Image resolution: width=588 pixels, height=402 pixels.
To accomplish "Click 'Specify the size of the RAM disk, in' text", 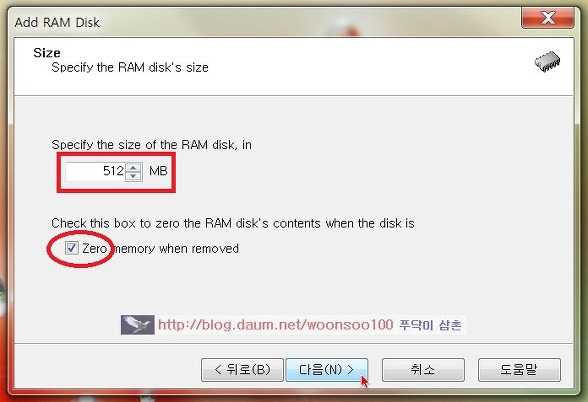I will pos(152,145).
